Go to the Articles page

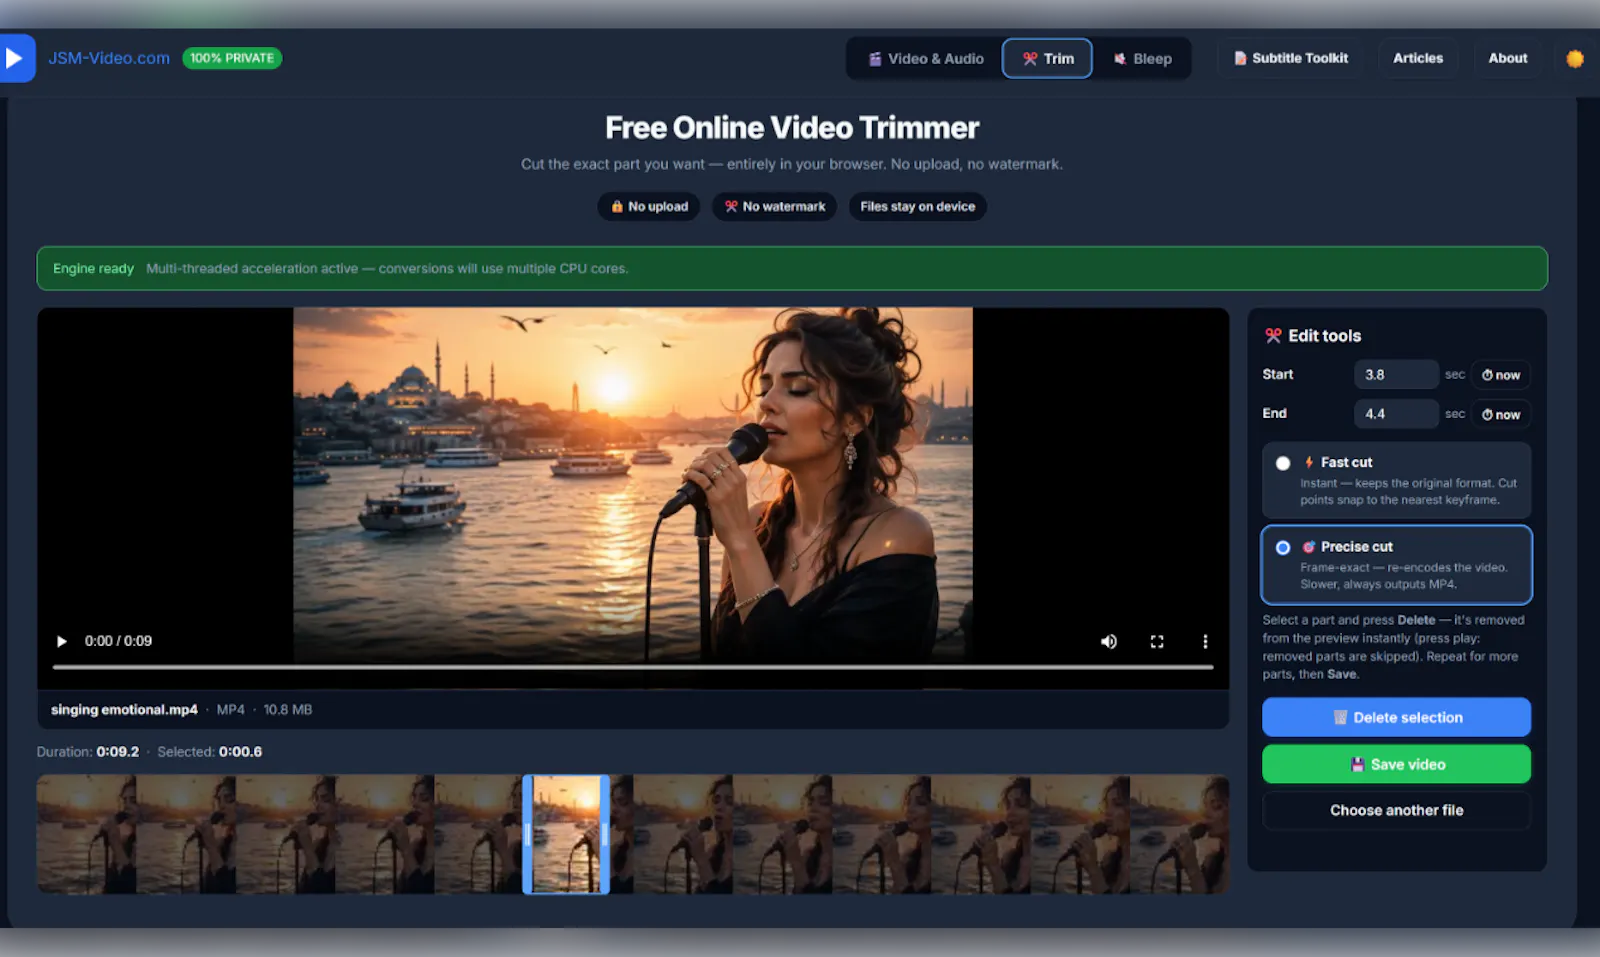pos(1418,58)
